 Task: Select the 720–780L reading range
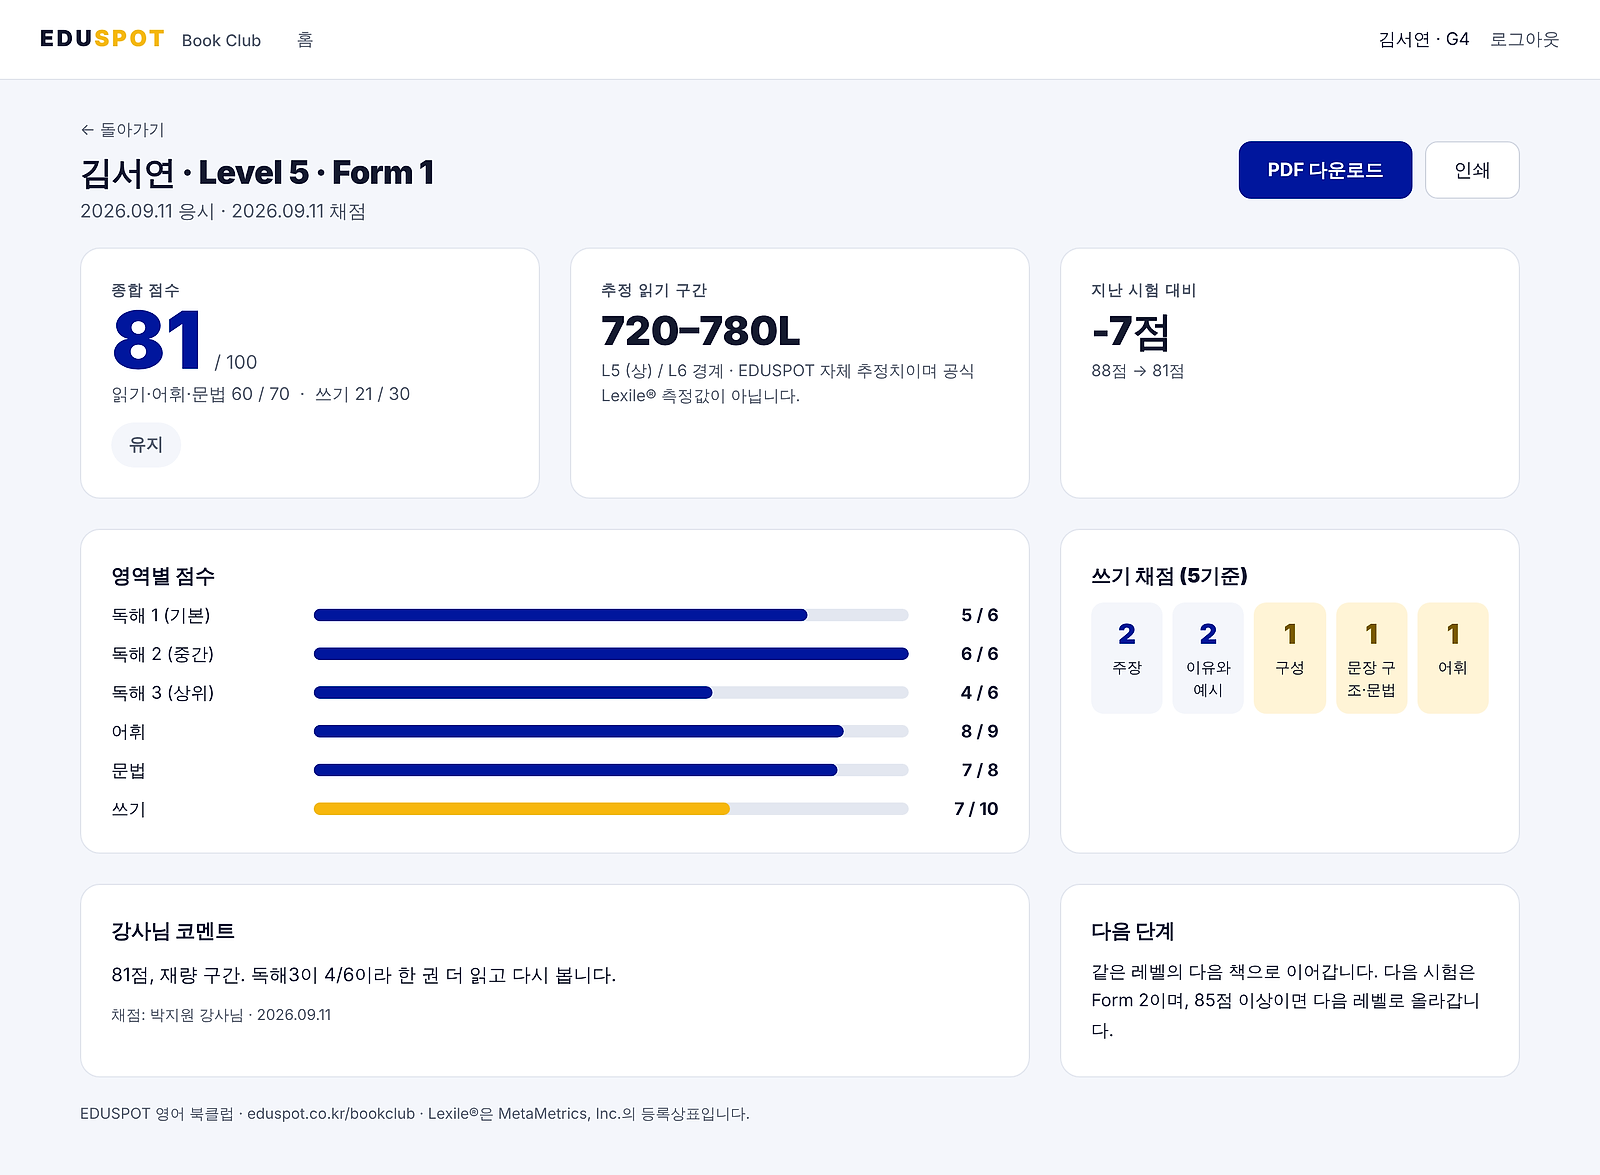coord(700,331)
